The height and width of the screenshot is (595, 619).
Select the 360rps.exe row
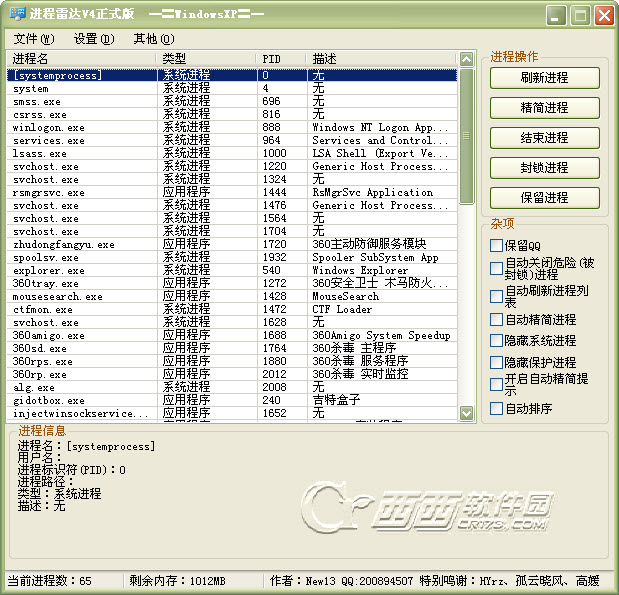(x=232, y=361)
